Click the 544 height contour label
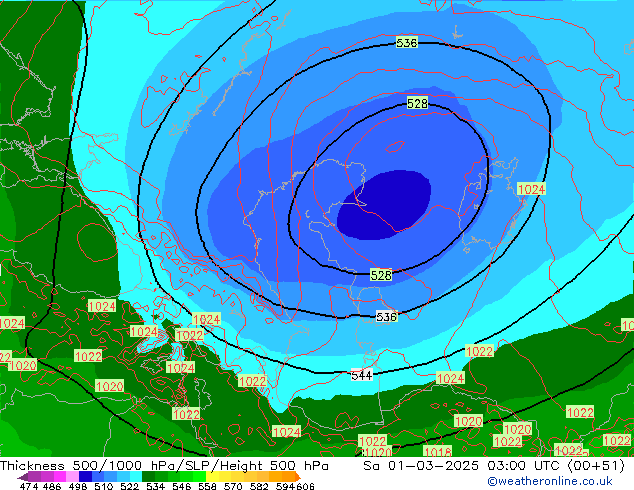Screen dimensions: 634x490 point(361,376)
